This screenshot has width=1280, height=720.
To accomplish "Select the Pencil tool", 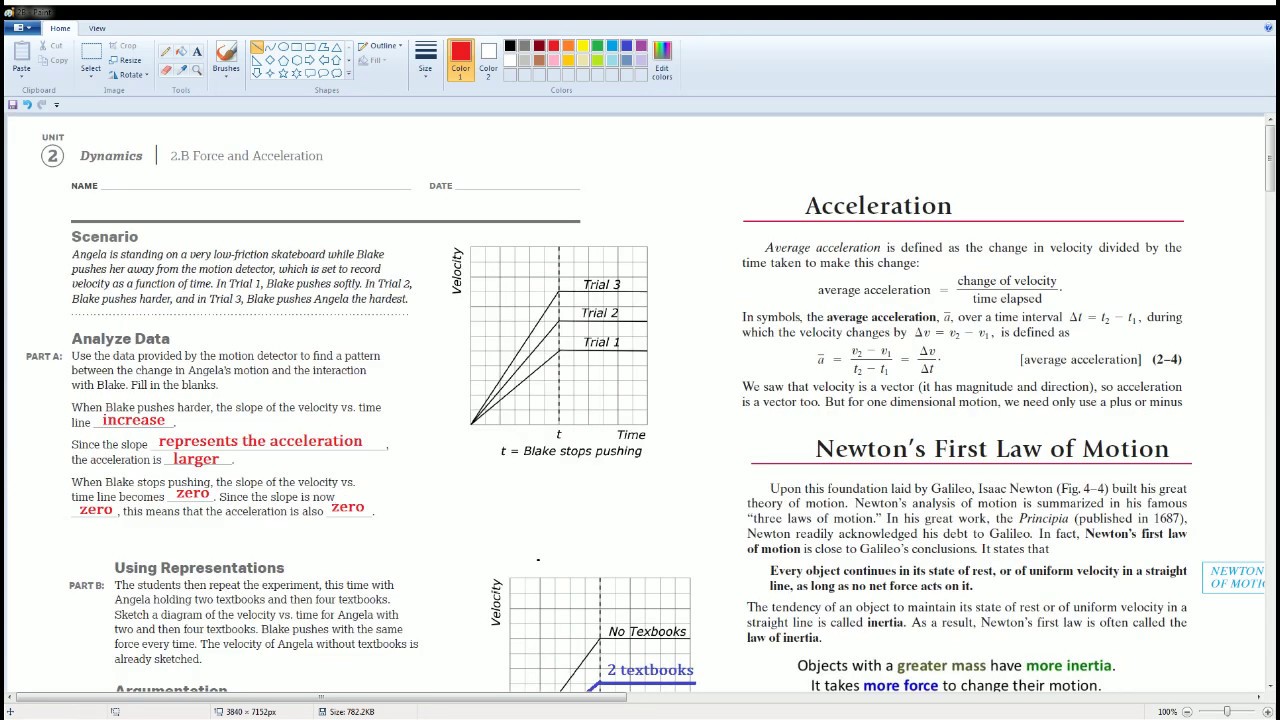I will 166,51.
